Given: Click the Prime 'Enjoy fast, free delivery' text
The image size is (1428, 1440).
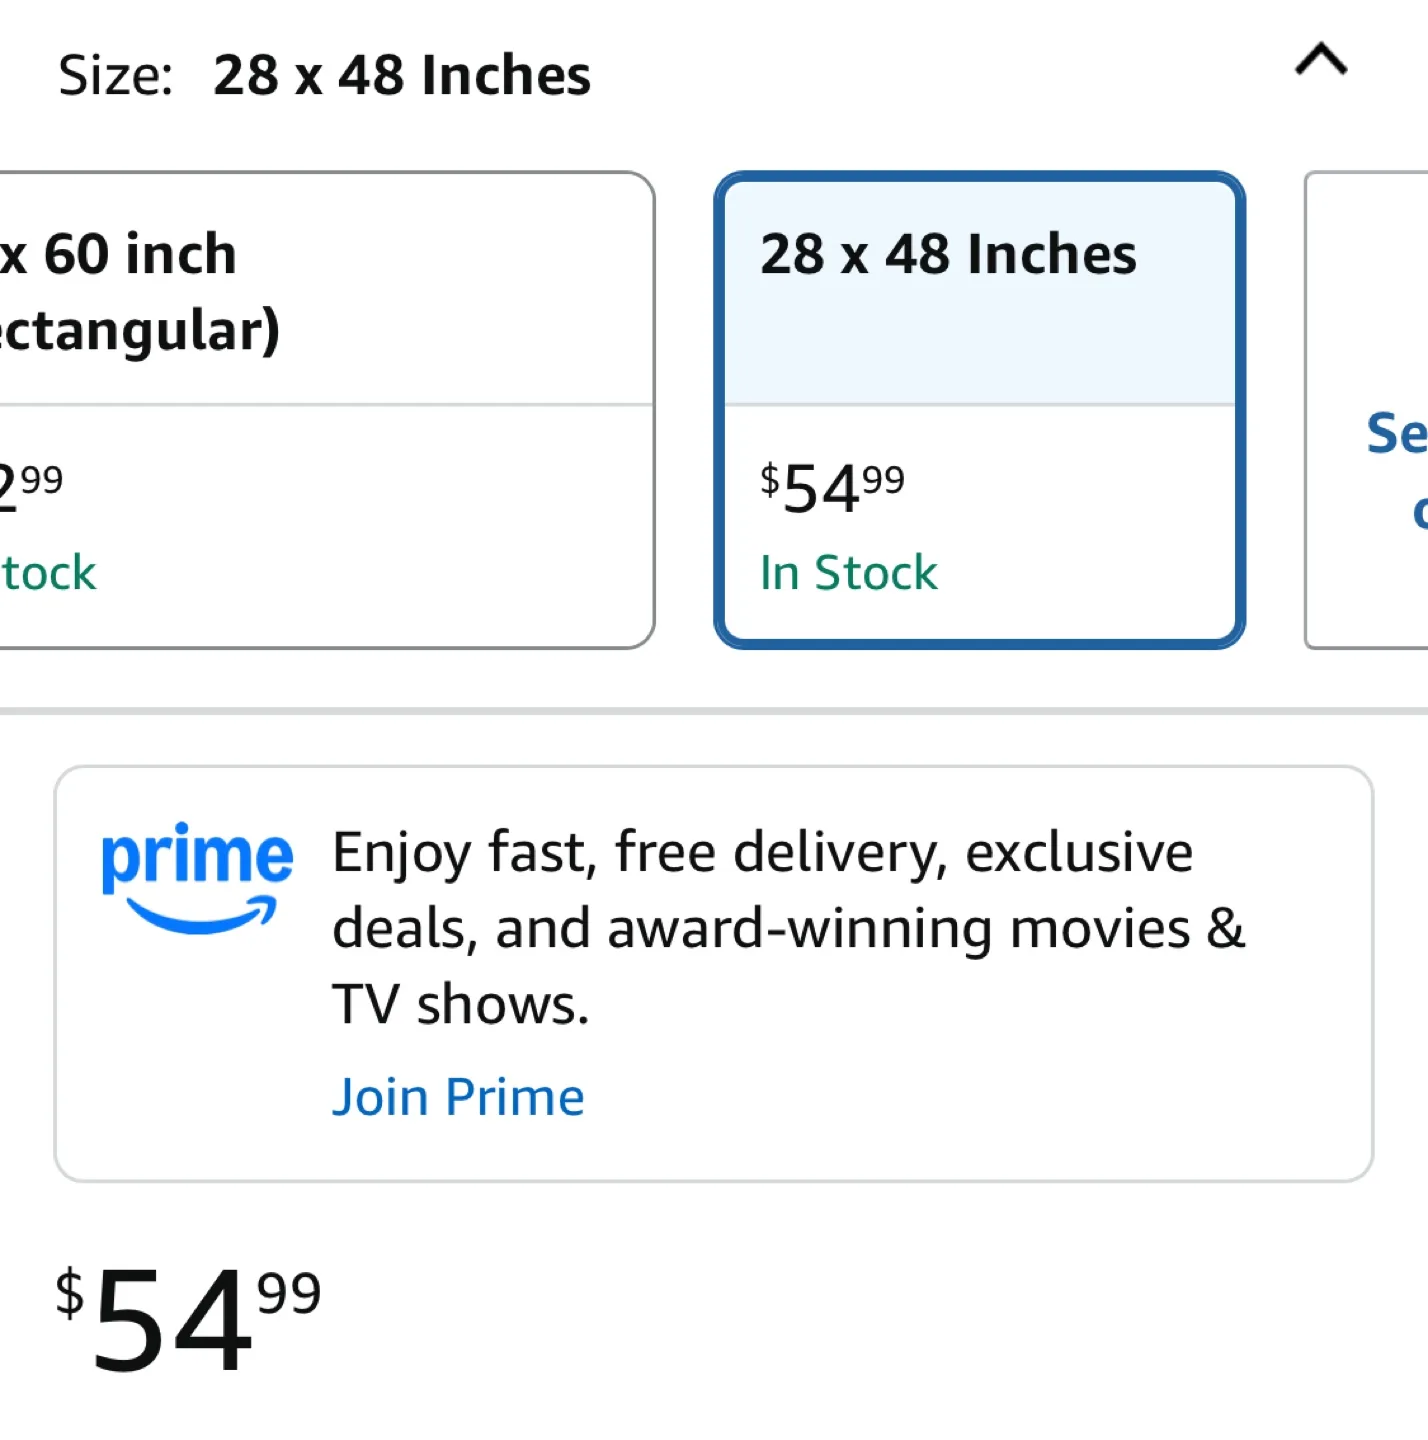Looking at the screenshot, I should (762, 852).
